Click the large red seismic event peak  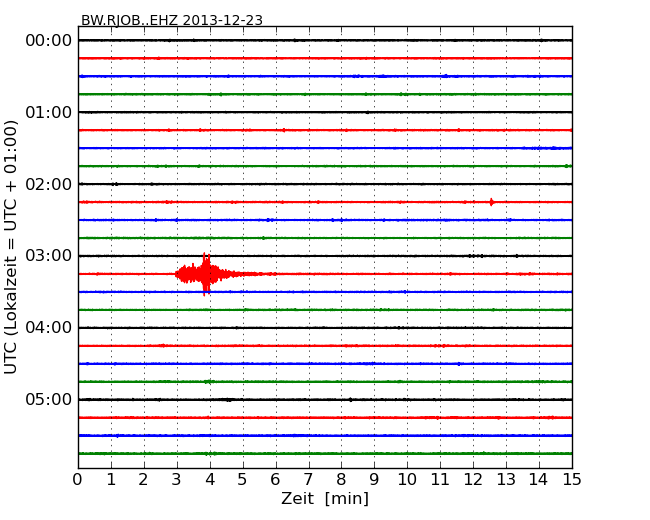(206, 274)
